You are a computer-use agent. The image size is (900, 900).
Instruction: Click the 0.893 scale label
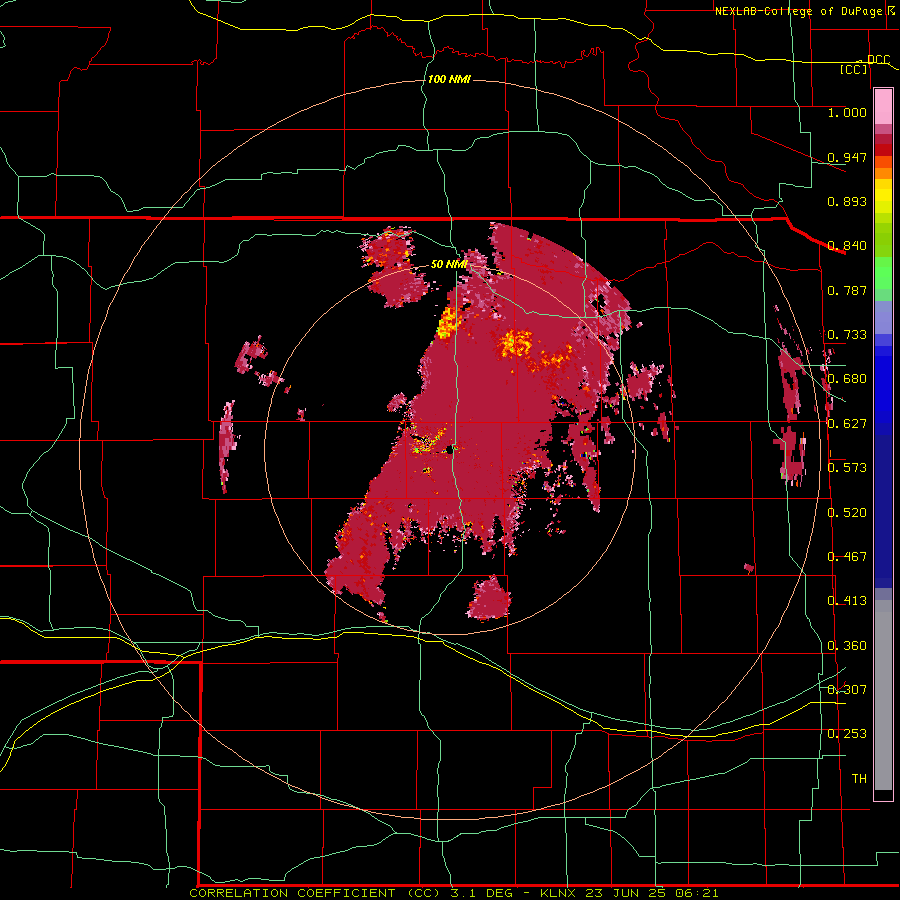coord(847,201)
